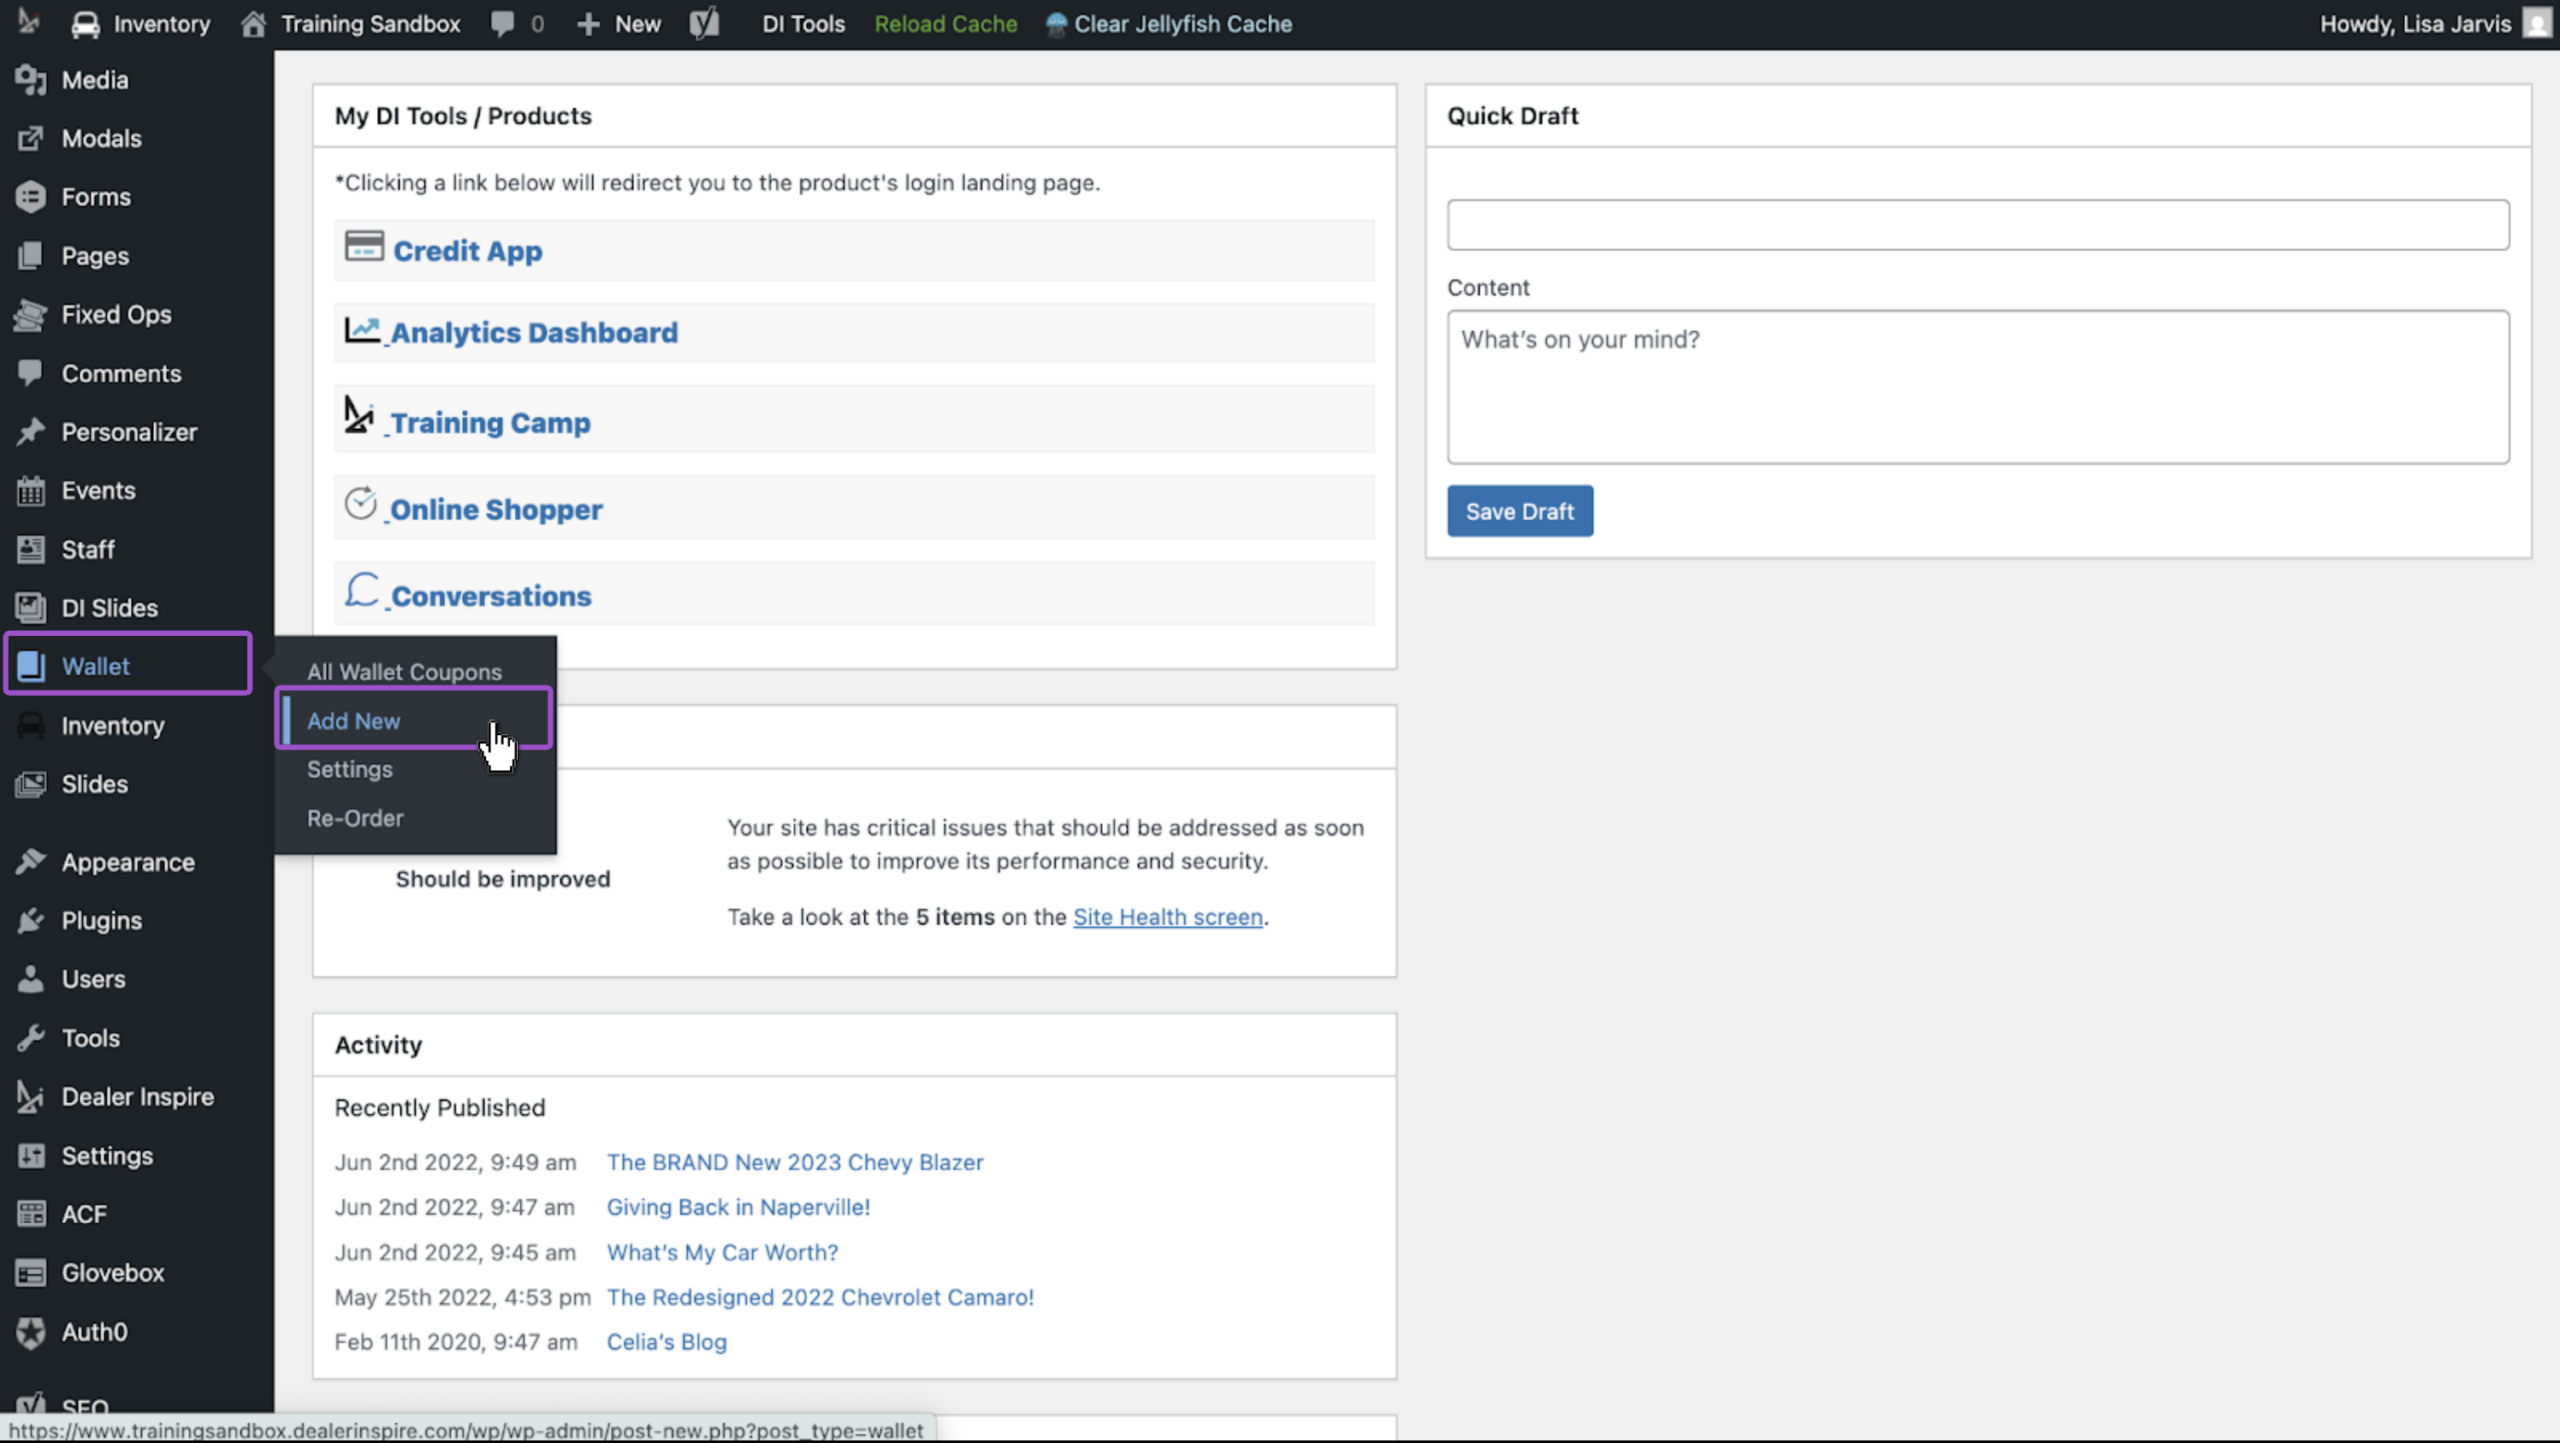This screenshot has height=1443, width=2560.
Task: Click the Dealer Inspire logo in admin bar
Action: click(28, 22)
